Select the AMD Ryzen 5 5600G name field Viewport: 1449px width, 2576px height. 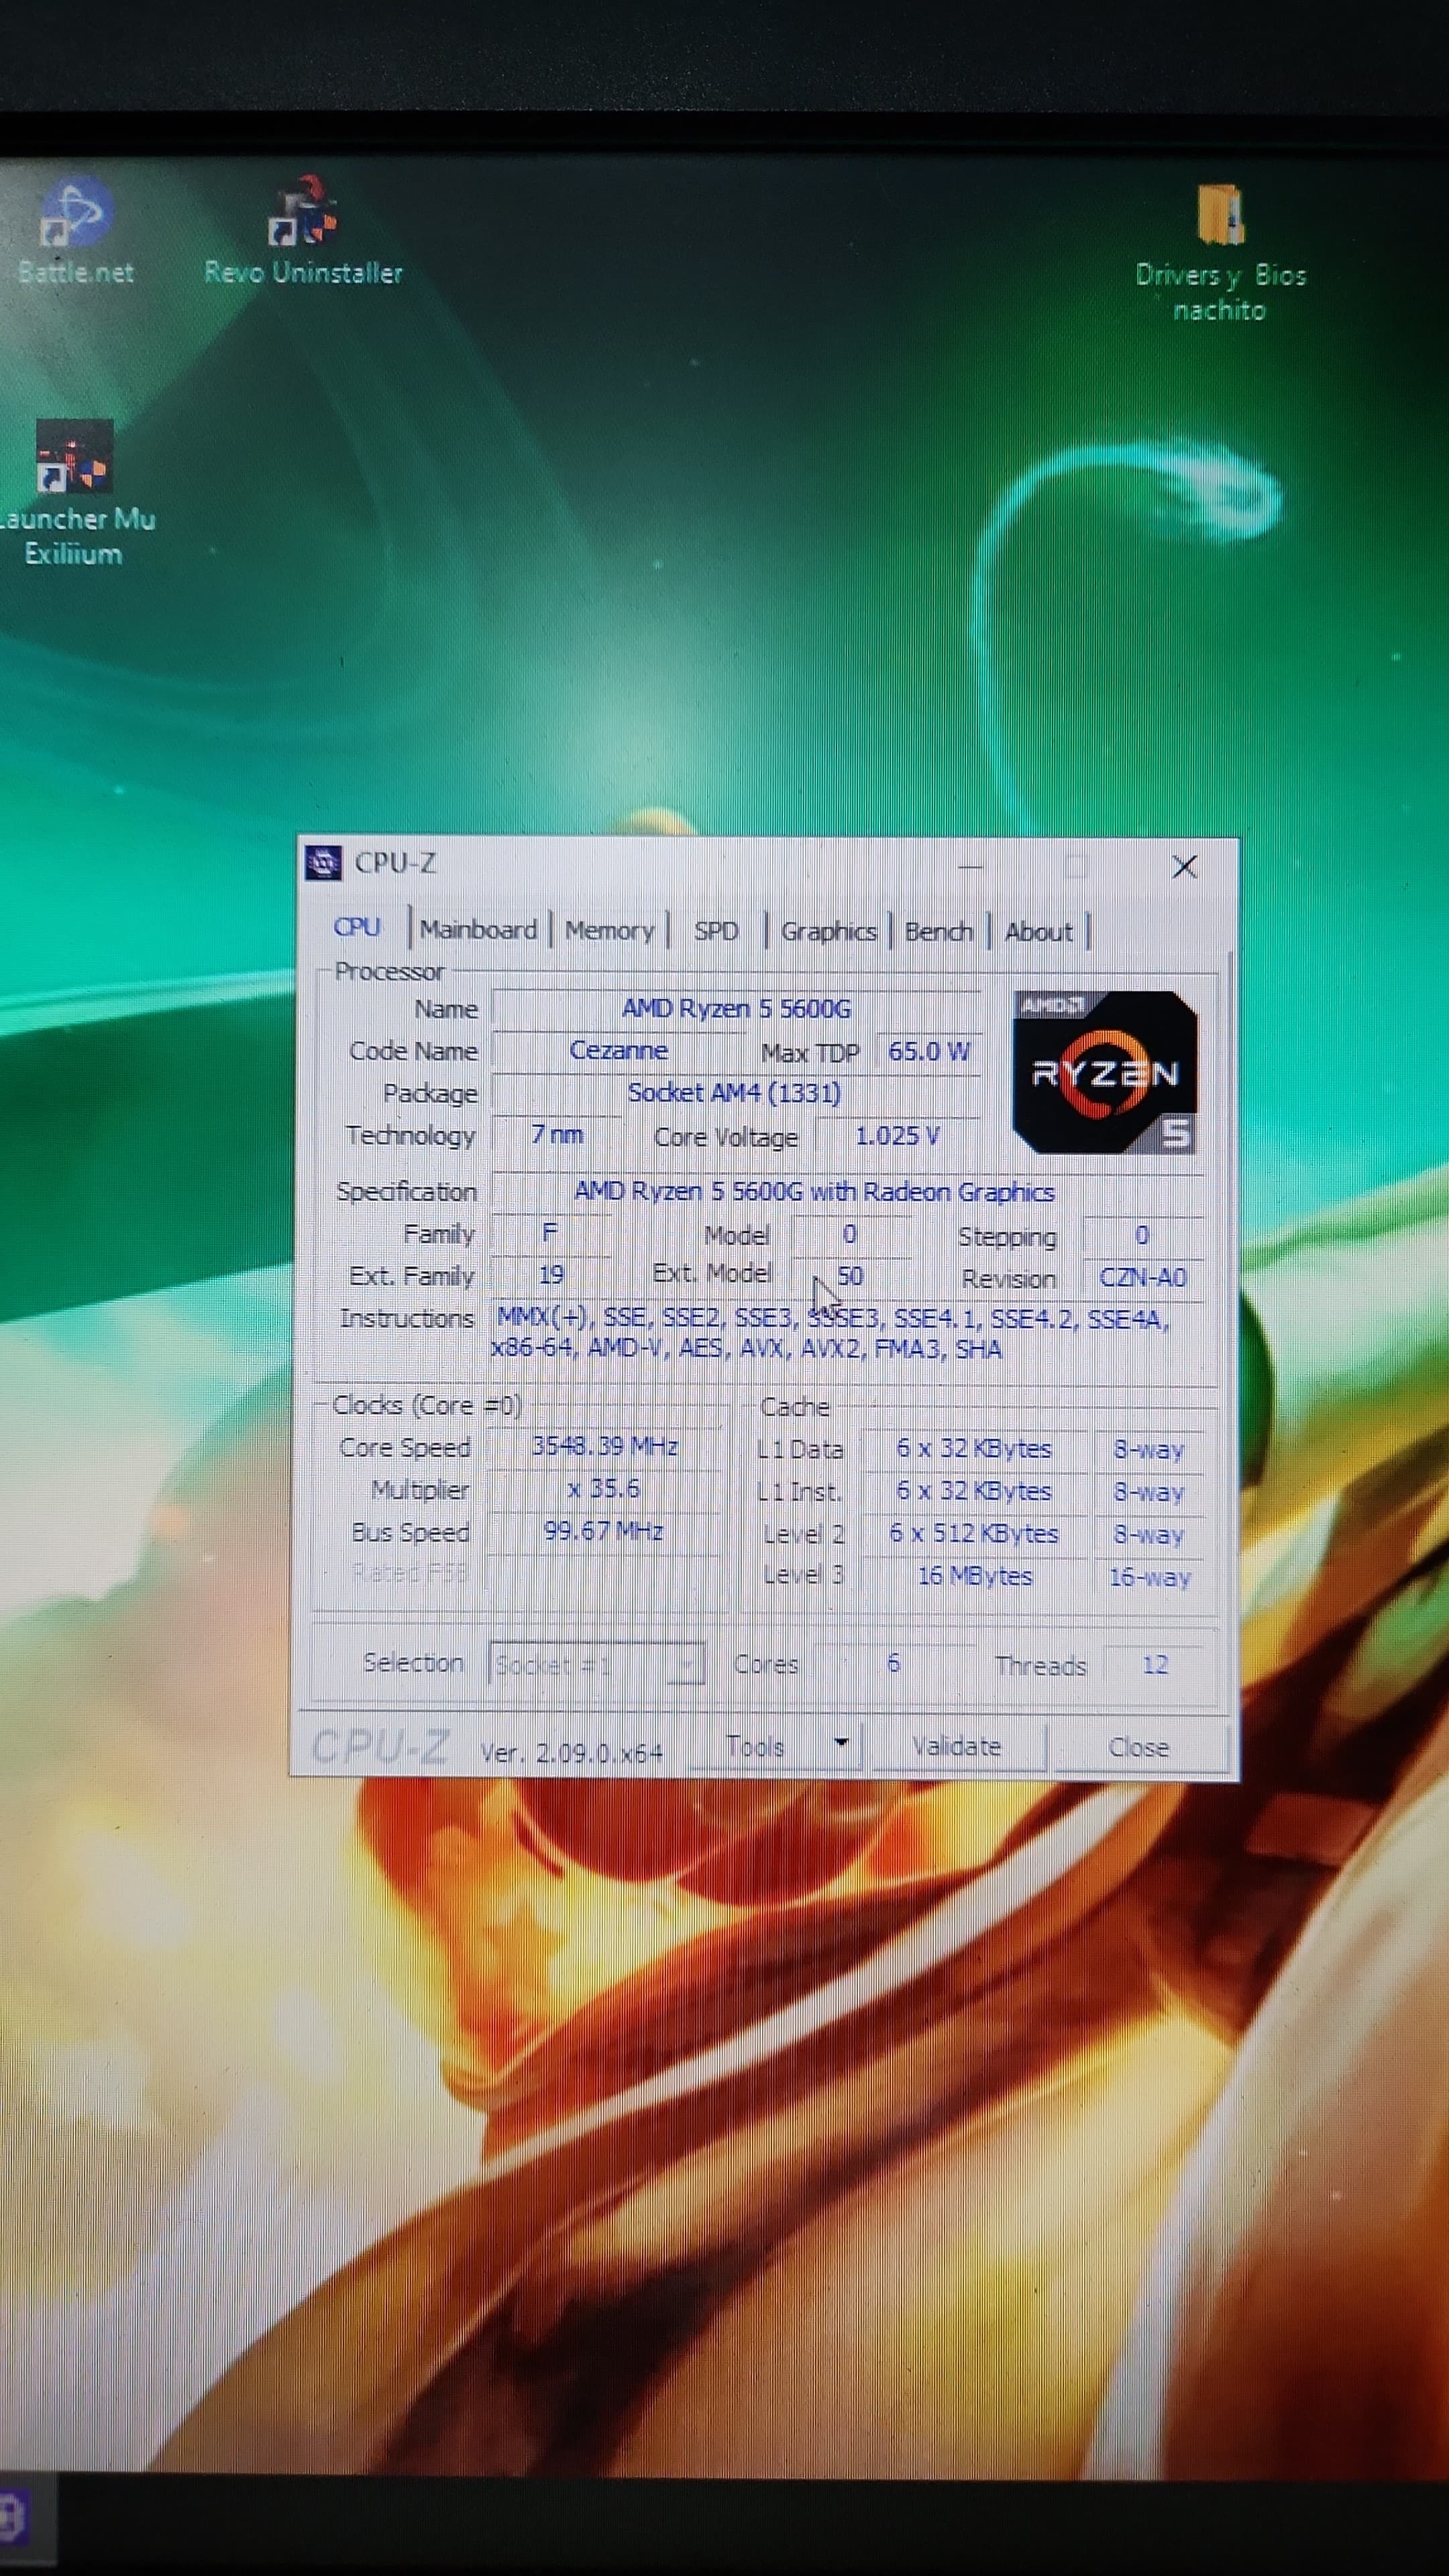click(736, 1008)
